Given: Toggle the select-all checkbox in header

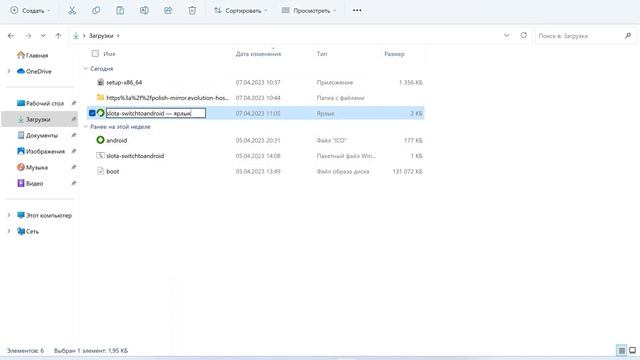Looking at the screenshot, I should pos(95,53).
